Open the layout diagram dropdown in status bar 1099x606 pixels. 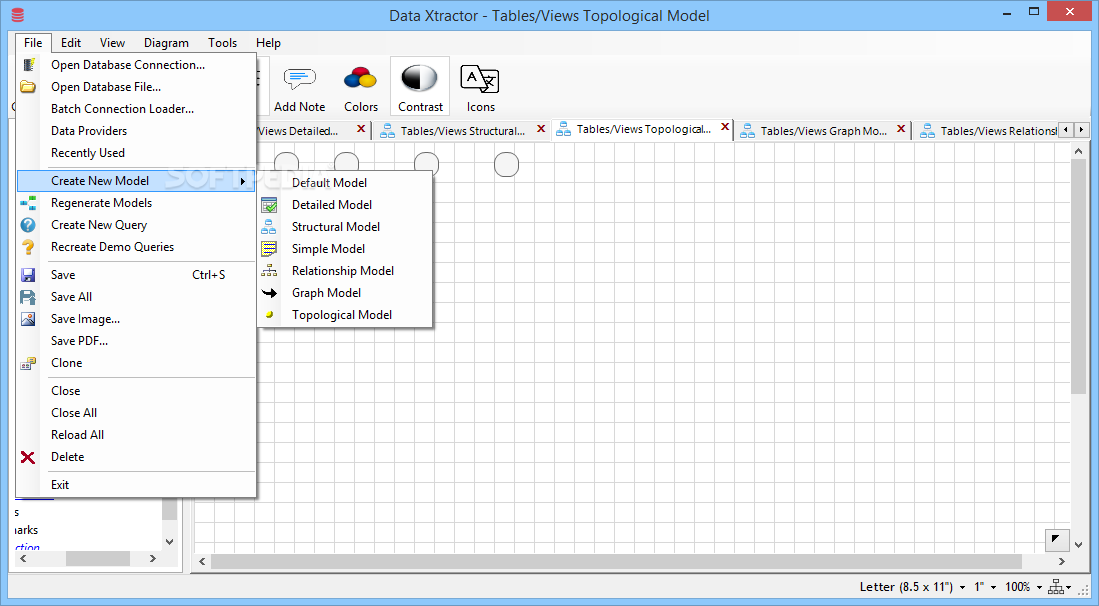1059,587
